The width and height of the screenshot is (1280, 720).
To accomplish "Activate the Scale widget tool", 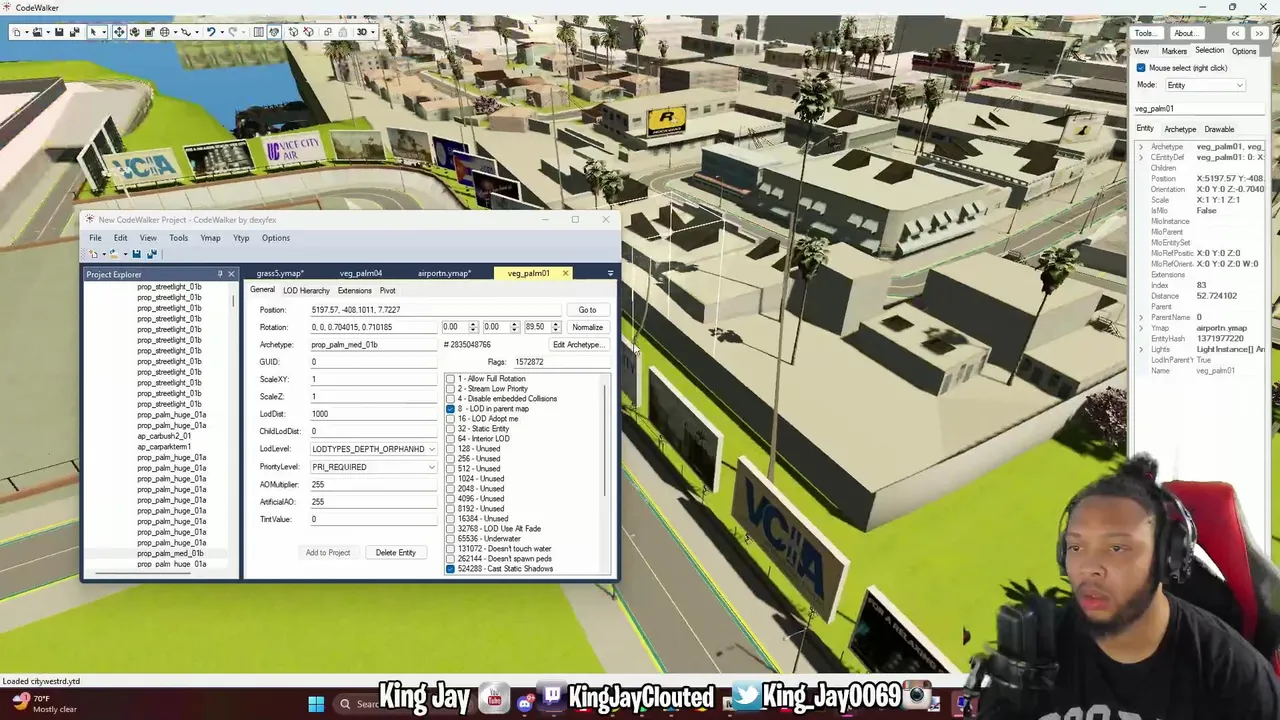I will 150,32.
